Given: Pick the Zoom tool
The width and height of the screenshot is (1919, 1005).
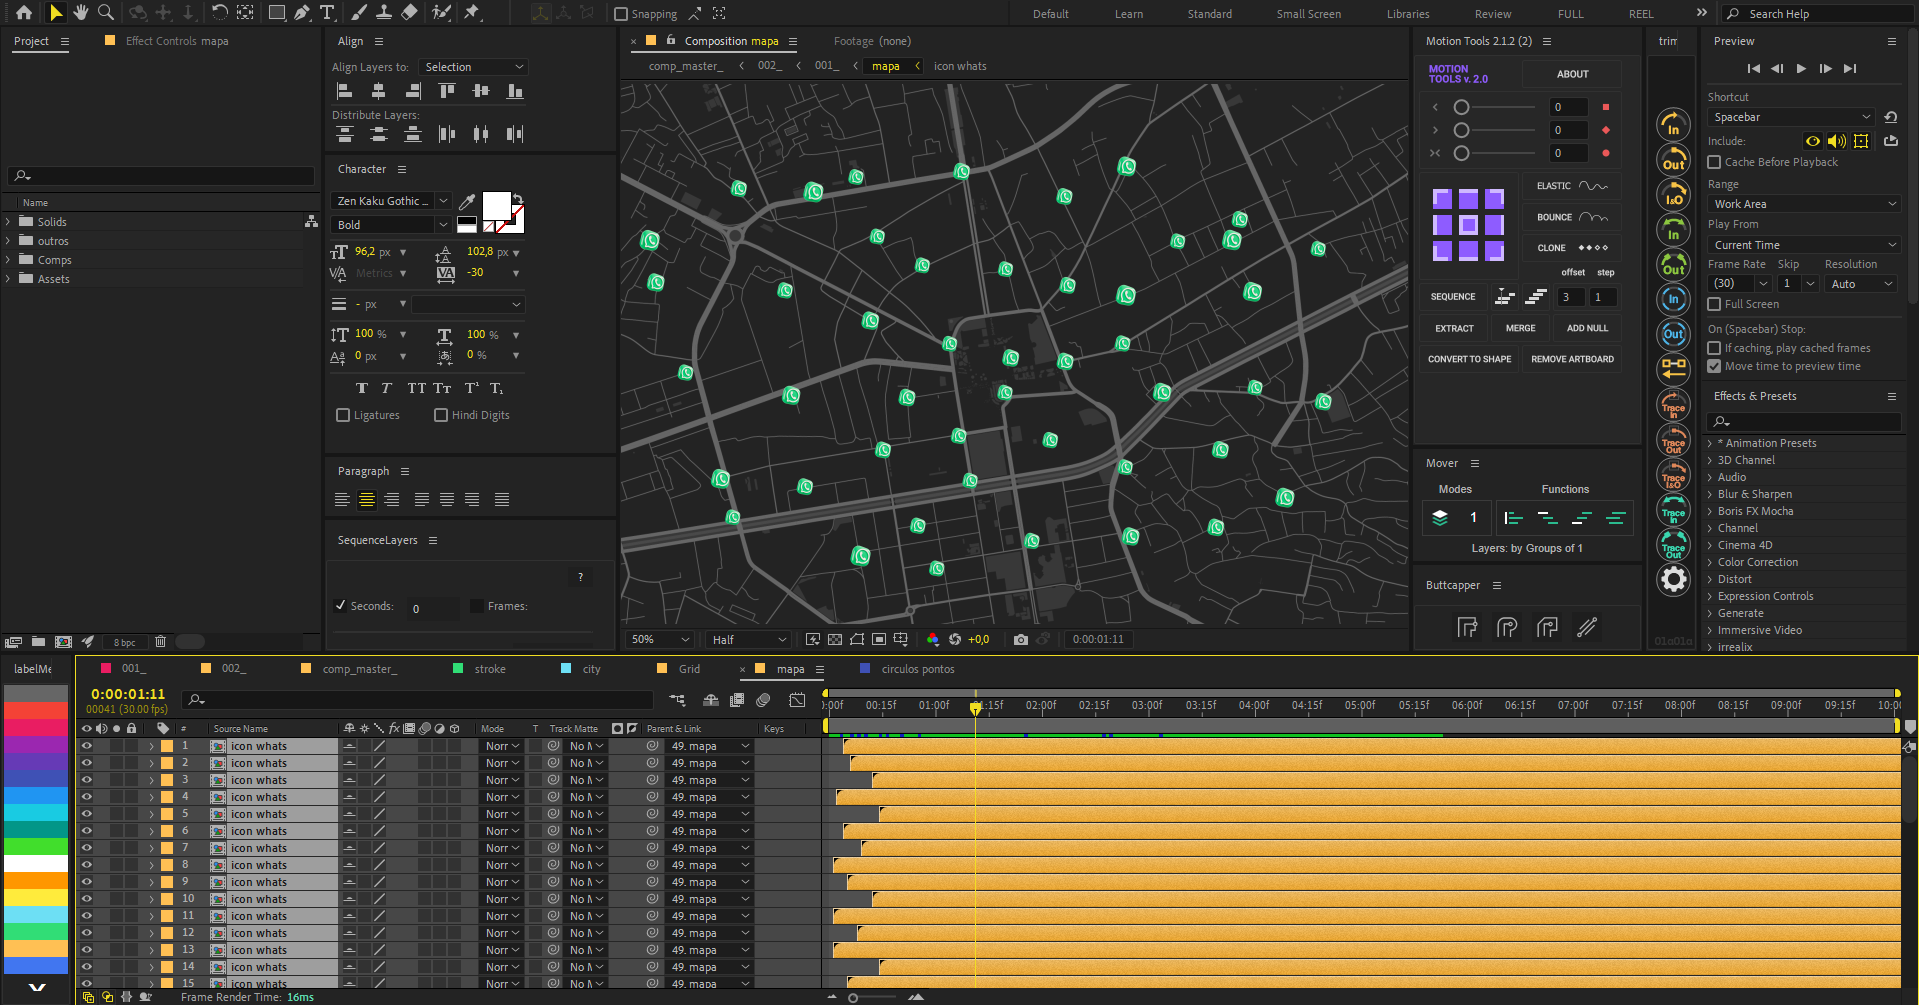Looking at the screenshot, I should pos(105,13).
